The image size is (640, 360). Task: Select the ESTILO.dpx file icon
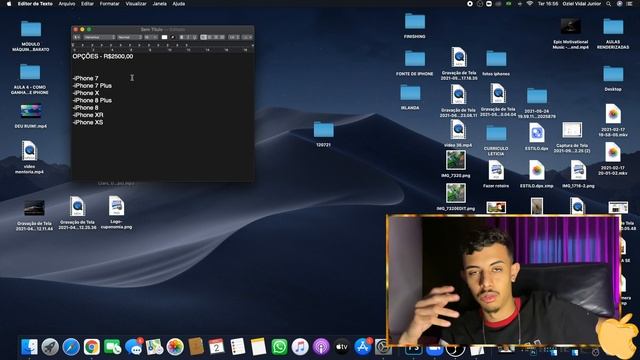[x=536, y=133]
